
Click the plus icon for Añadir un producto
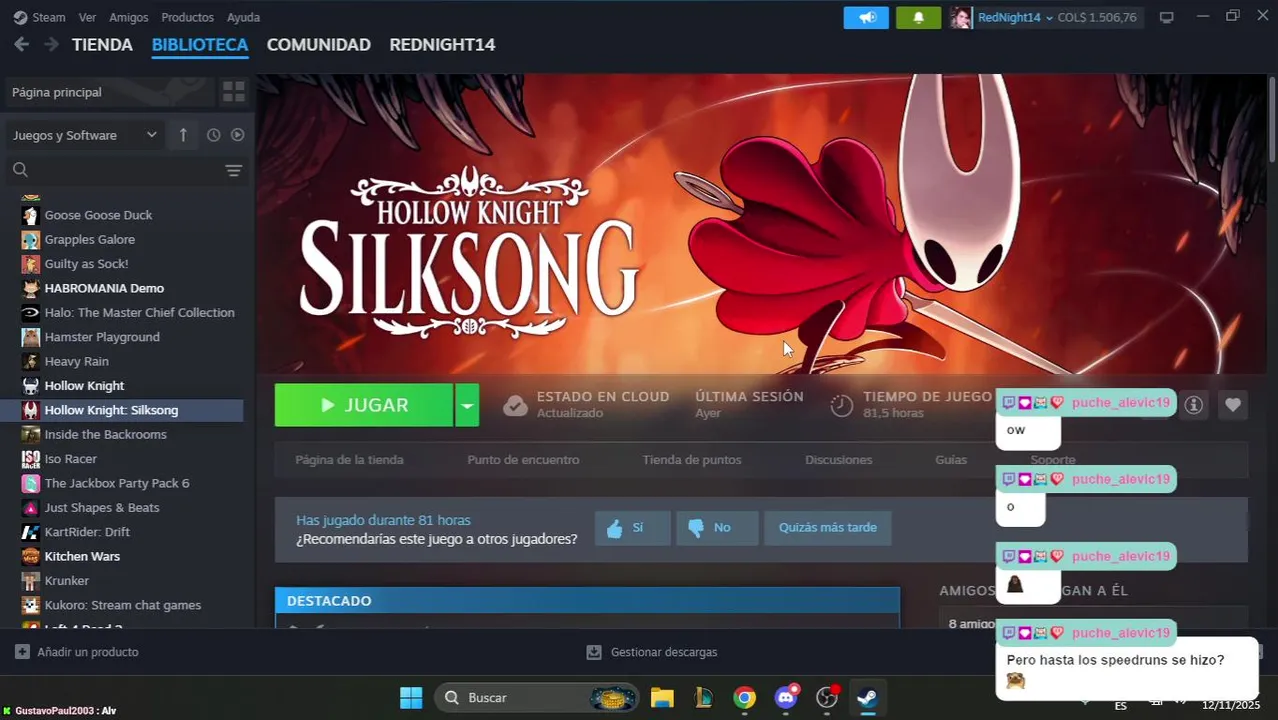pos(22,652)
